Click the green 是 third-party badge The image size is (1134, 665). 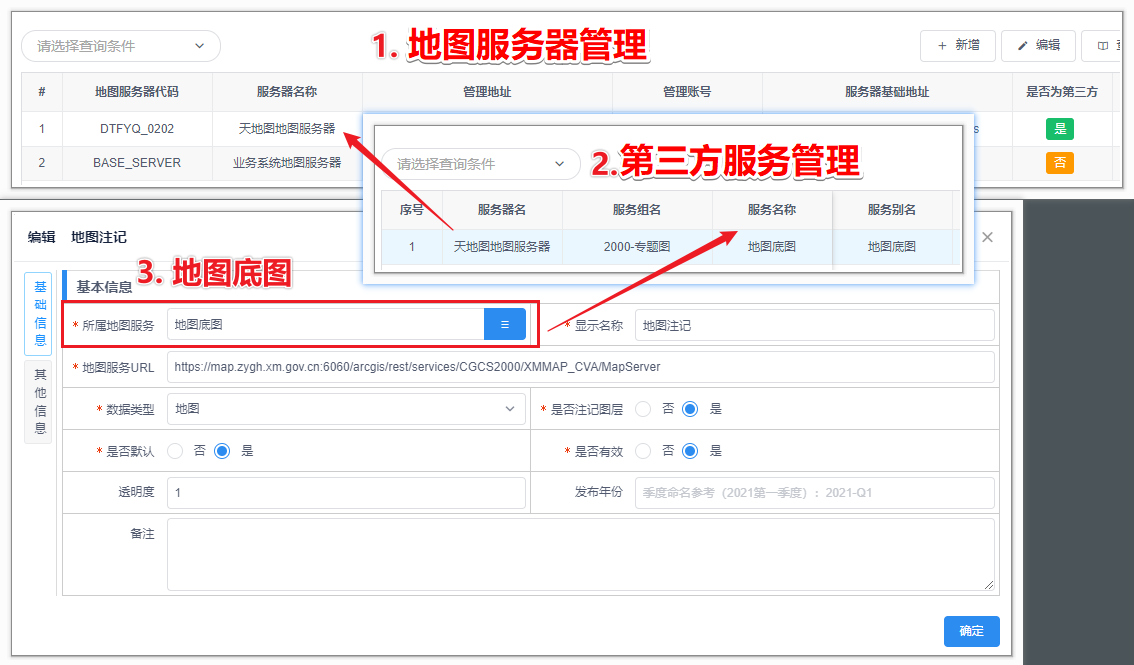pyautogui.click(x=1060, y=128)
